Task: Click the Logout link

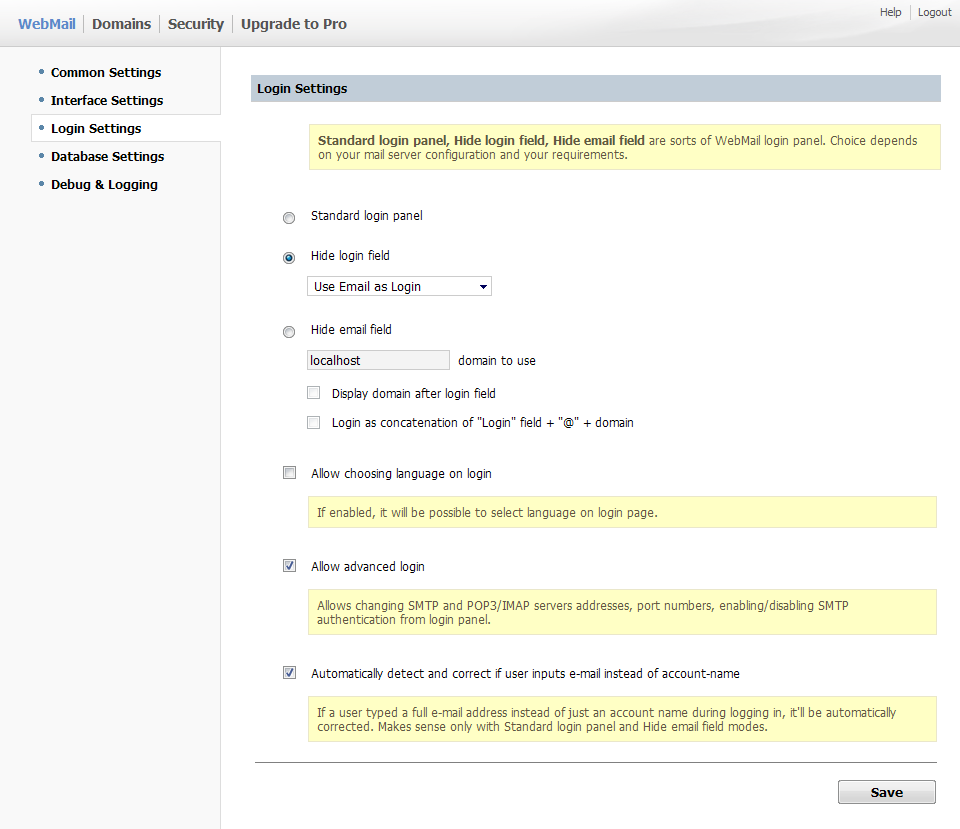Action: pyautogui.click(x=934, y=12)
